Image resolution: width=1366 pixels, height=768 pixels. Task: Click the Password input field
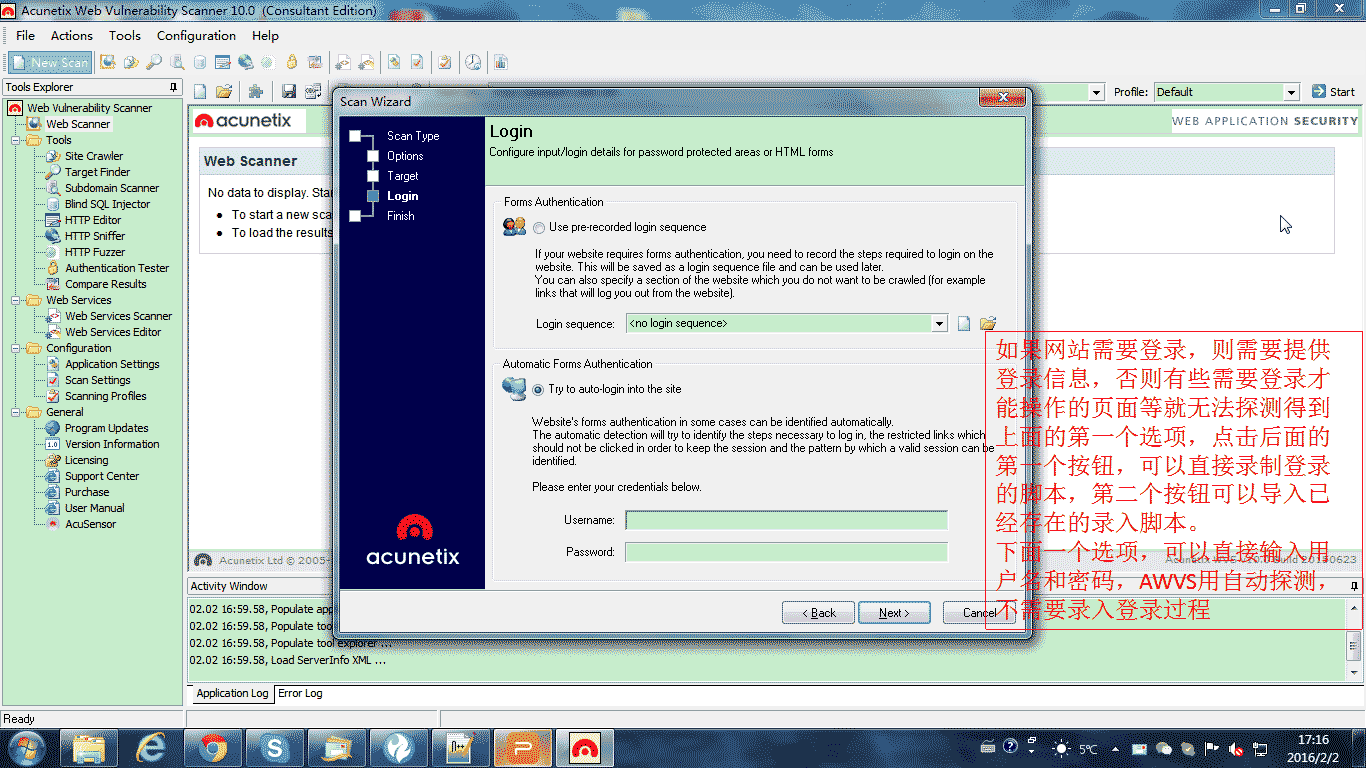click(786, 552)
